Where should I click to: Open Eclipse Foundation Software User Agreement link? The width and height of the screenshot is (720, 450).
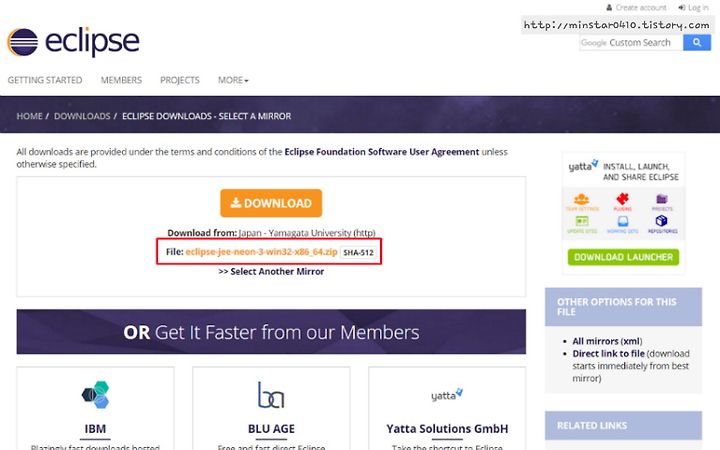click(382, 152)
